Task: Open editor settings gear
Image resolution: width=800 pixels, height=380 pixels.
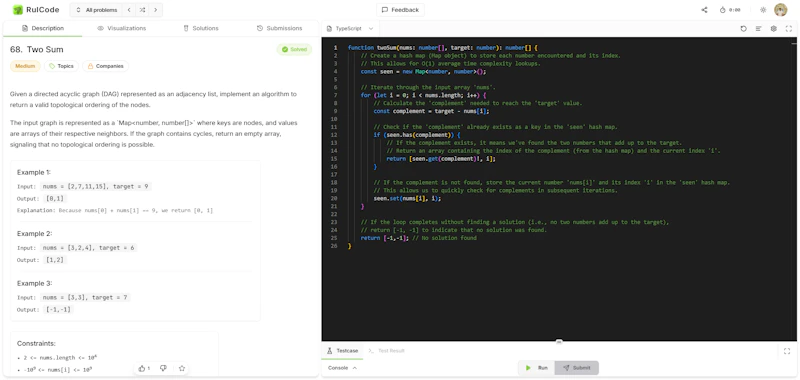Action: (x=773, y=29)
